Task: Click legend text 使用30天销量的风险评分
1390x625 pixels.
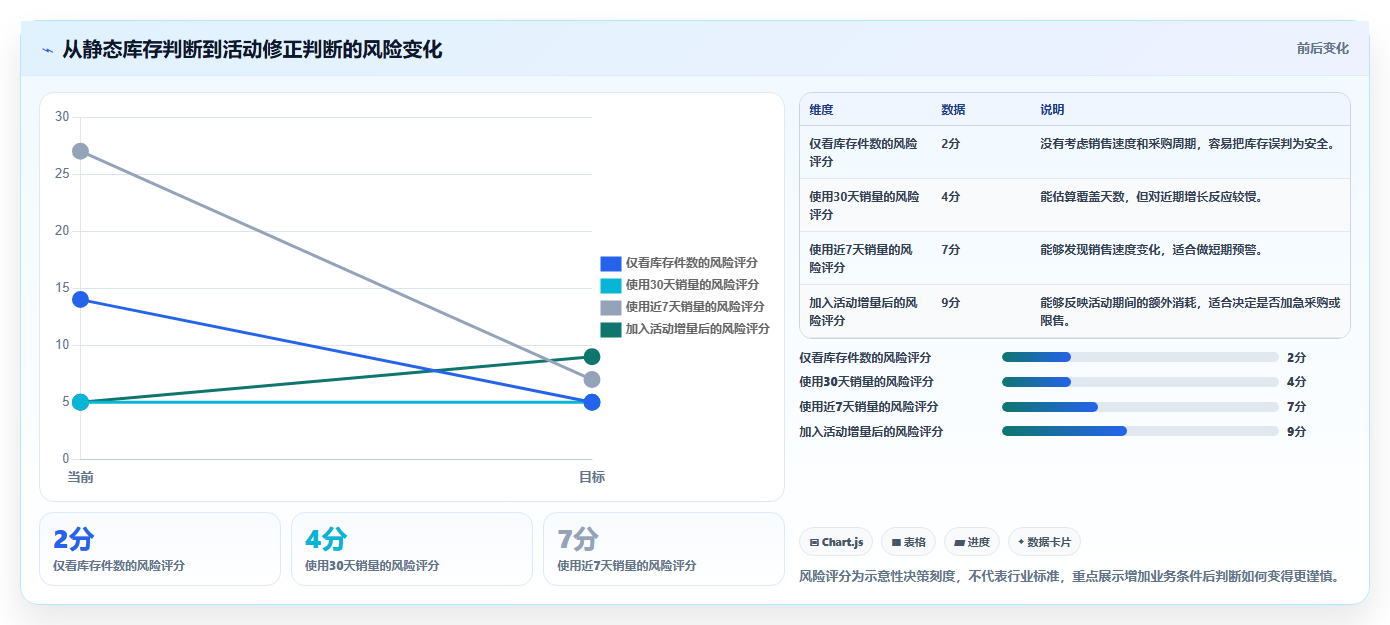Action: [692, 286]
